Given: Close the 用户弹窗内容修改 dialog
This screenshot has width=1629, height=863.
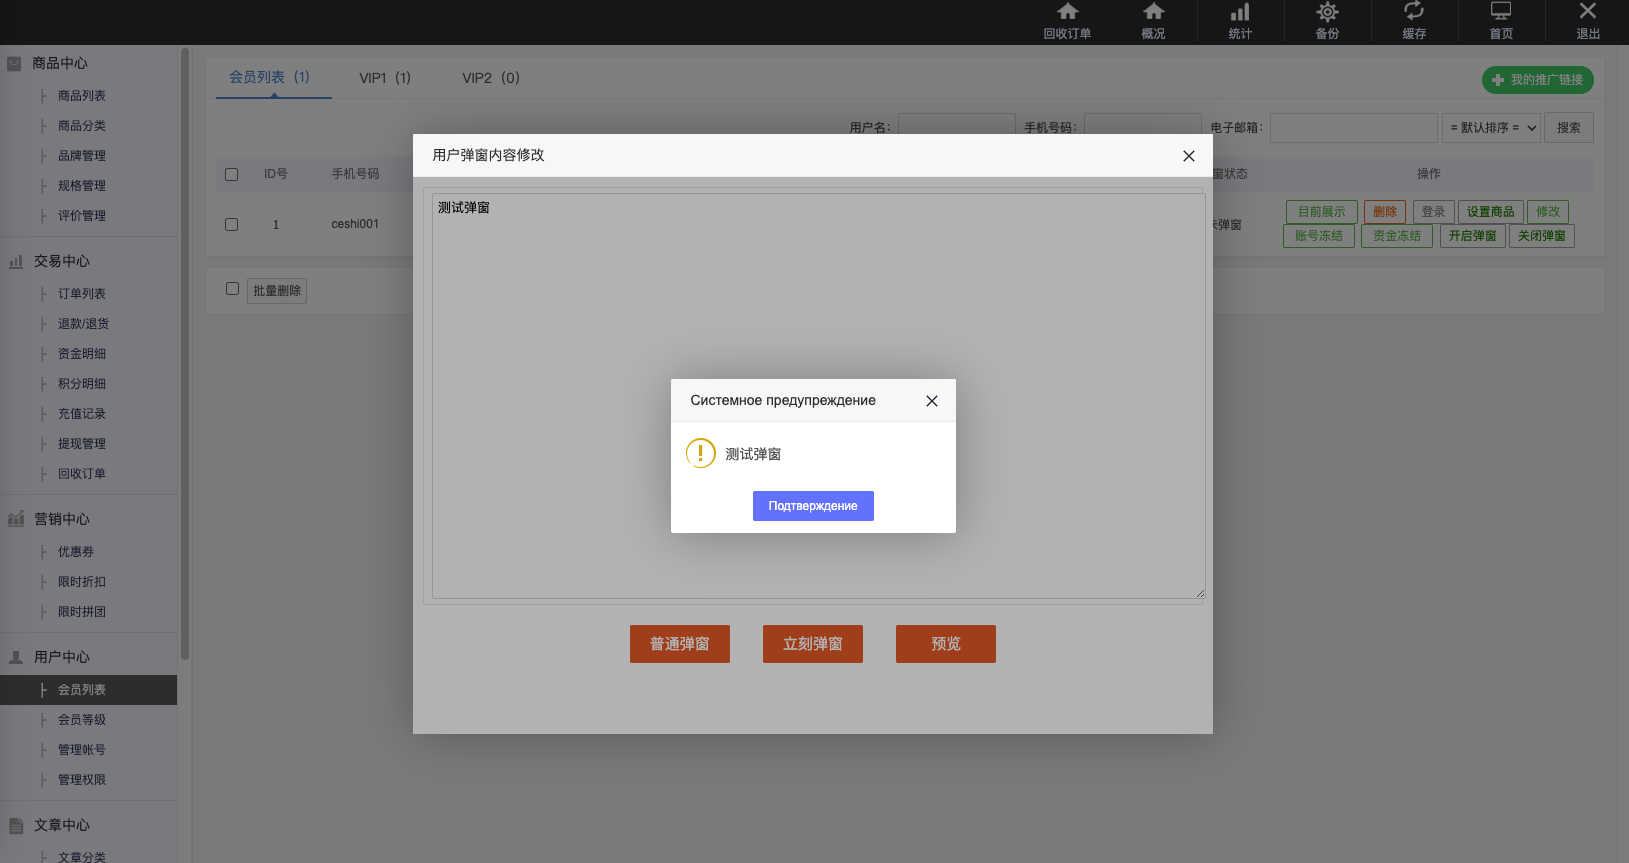Looking at the screenshot, I should (1189, 156).
